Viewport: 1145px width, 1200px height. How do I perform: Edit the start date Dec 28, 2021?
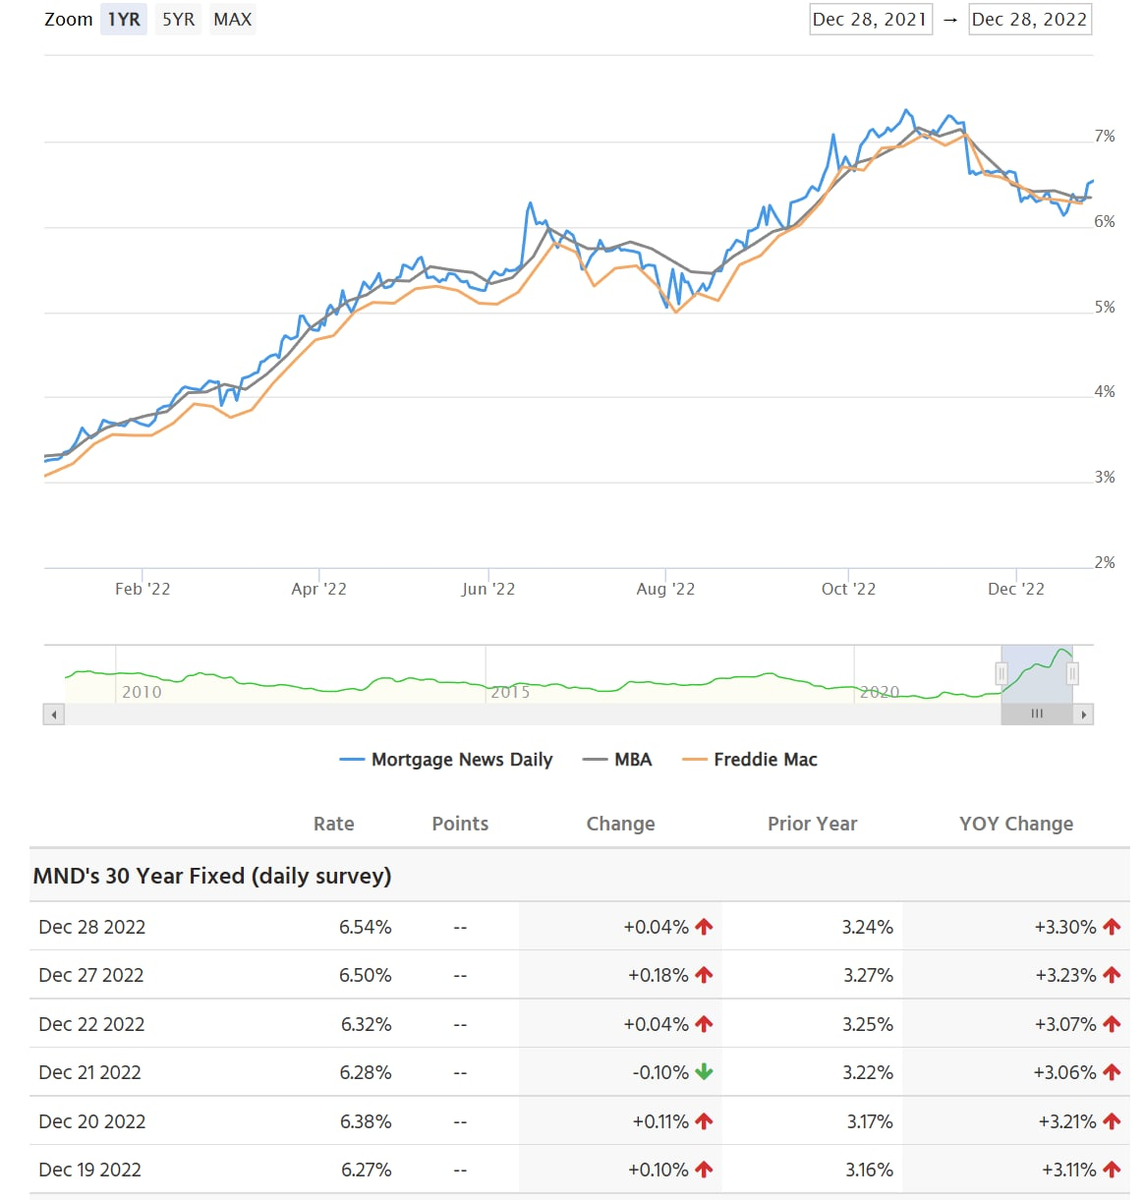870,20
